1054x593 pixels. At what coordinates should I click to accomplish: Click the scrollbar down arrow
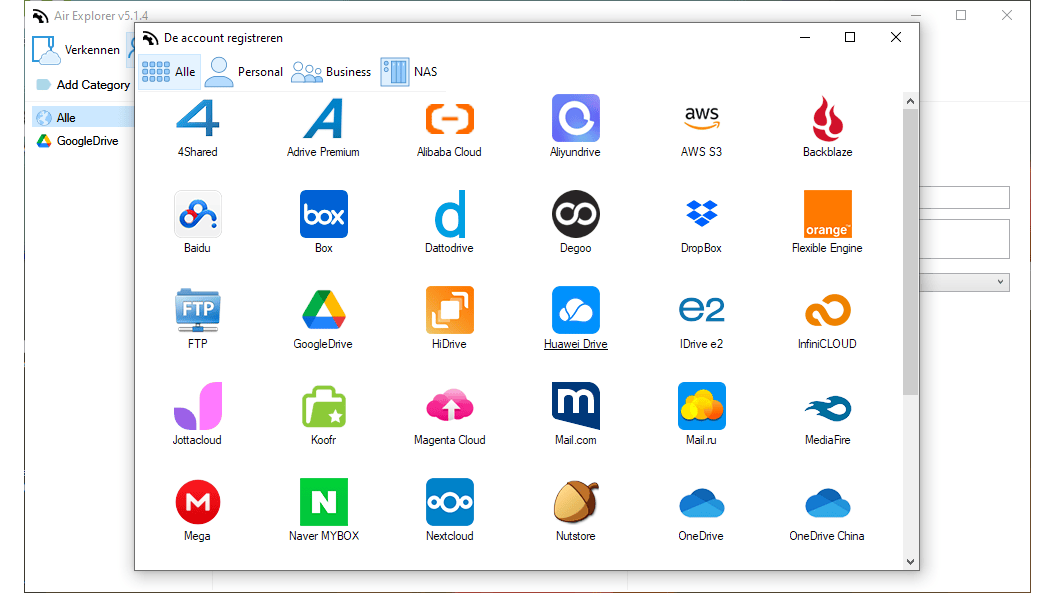(910, 562)
